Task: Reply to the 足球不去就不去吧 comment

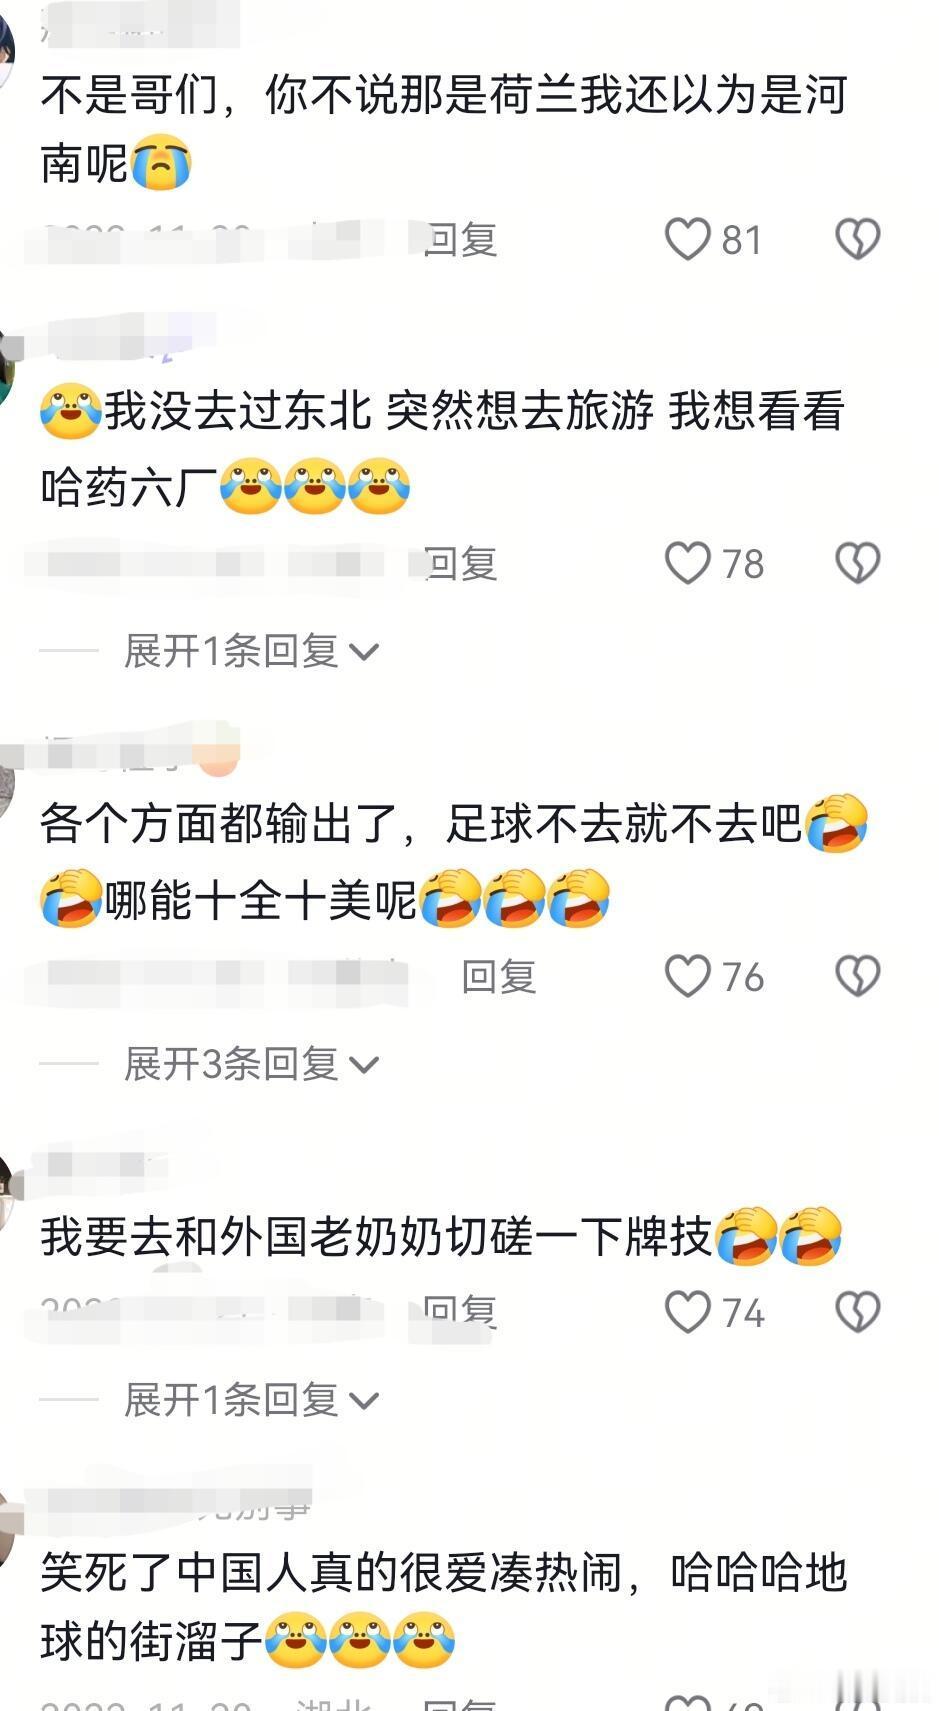Action: coord(498,976)
